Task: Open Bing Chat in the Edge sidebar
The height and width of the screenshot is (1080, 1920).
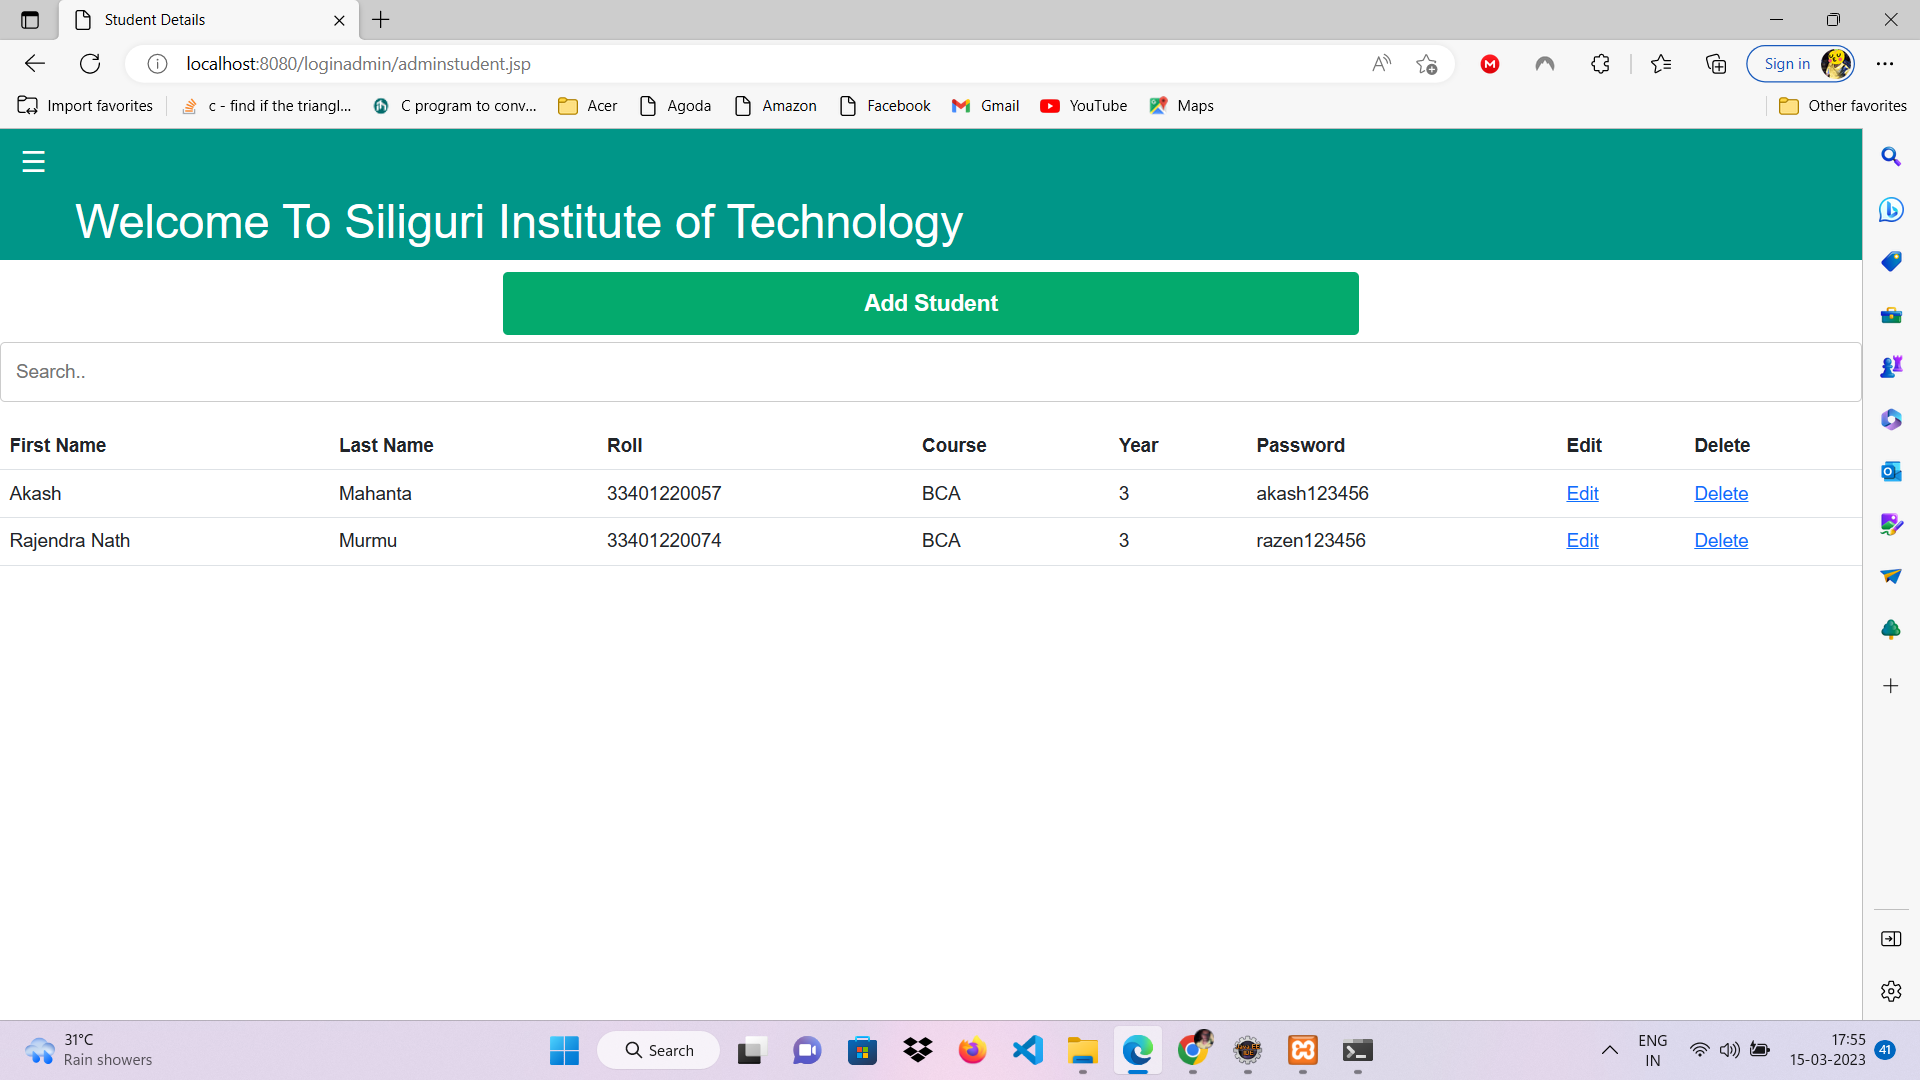Action: tap(1891, 210)
